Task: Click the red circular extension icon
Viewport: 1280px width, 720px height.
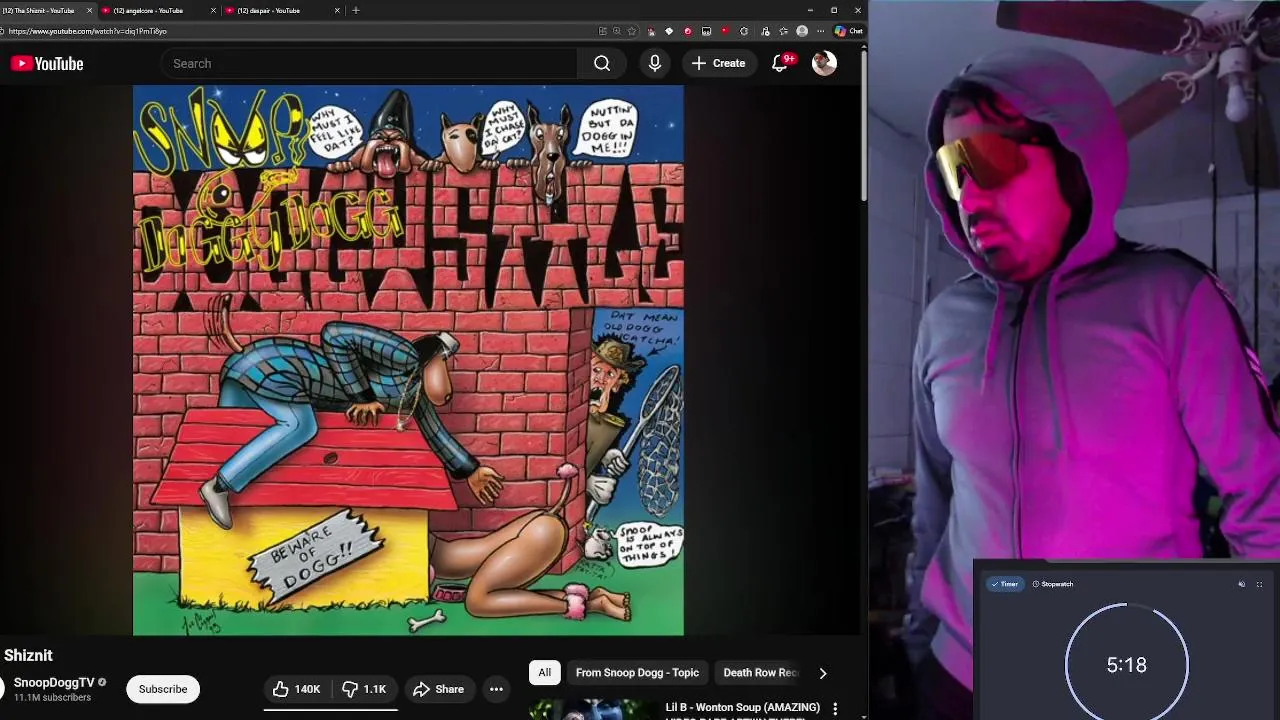Action: pos(688,31)
